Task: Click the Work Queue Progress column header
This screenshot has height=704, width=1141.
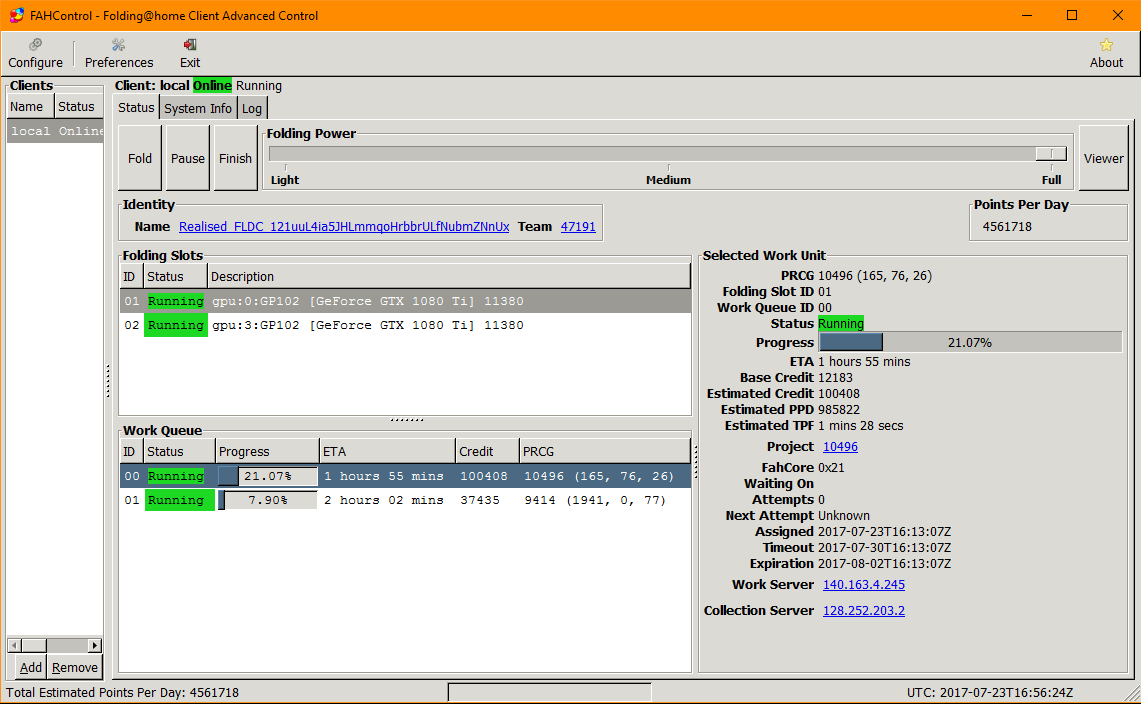Action: click(x=267, y=451)
